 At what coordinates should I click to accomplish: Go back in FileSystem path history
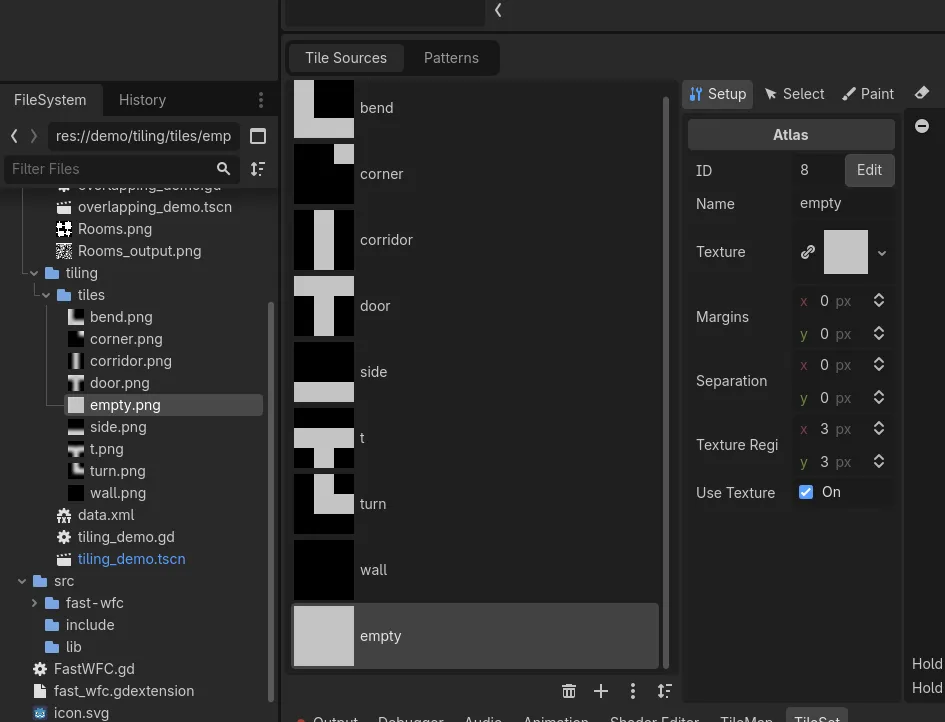(x=14, y=136)
